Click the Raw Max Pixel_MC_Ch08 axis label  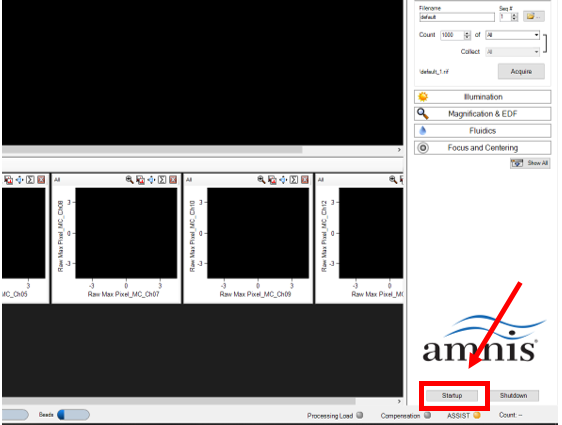tap(61, 236)
